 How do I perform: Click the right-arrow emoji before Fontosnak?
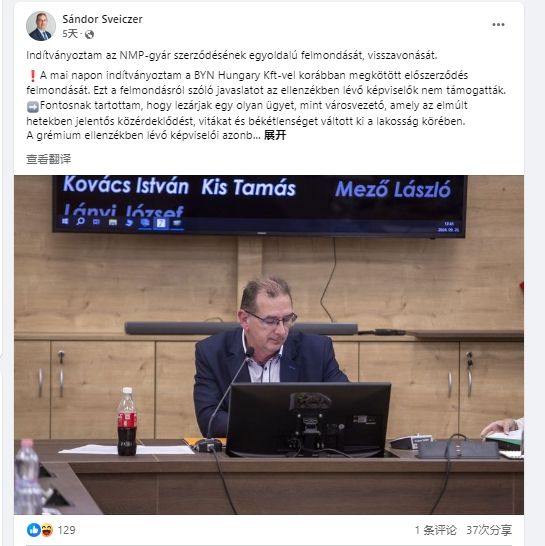point(33,106)
